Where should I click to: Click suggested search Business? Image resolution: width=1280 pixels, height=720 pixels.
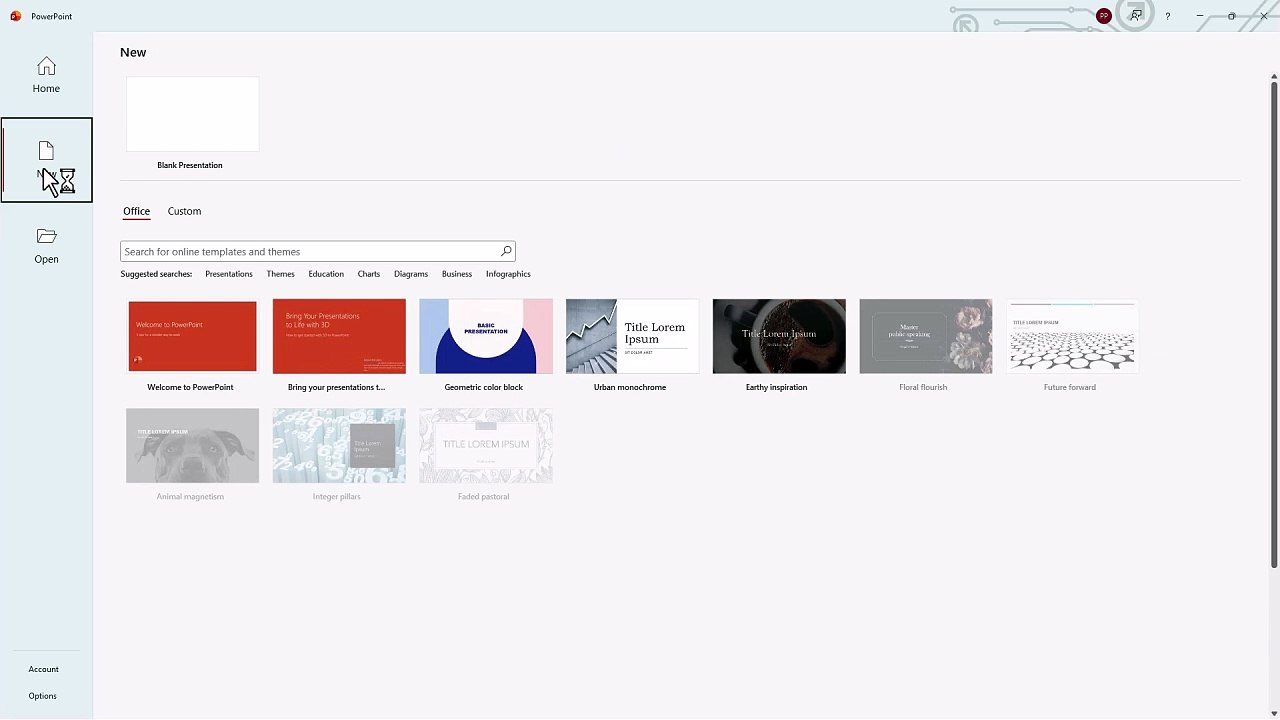(x=457, y=274)
